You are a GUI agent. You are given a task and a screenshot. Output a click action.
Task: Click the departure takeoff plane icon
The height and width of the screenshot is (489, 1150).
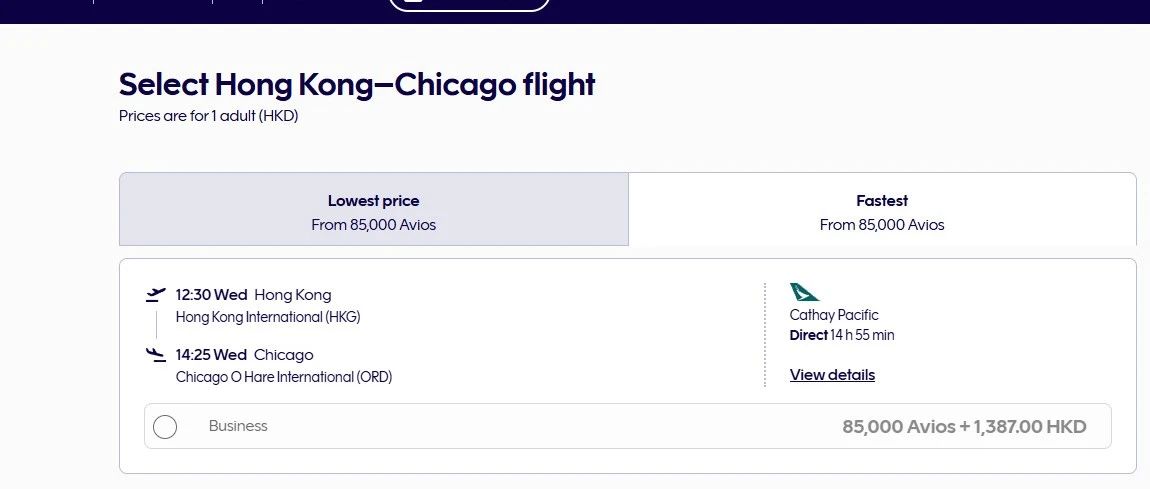point(155,294)
